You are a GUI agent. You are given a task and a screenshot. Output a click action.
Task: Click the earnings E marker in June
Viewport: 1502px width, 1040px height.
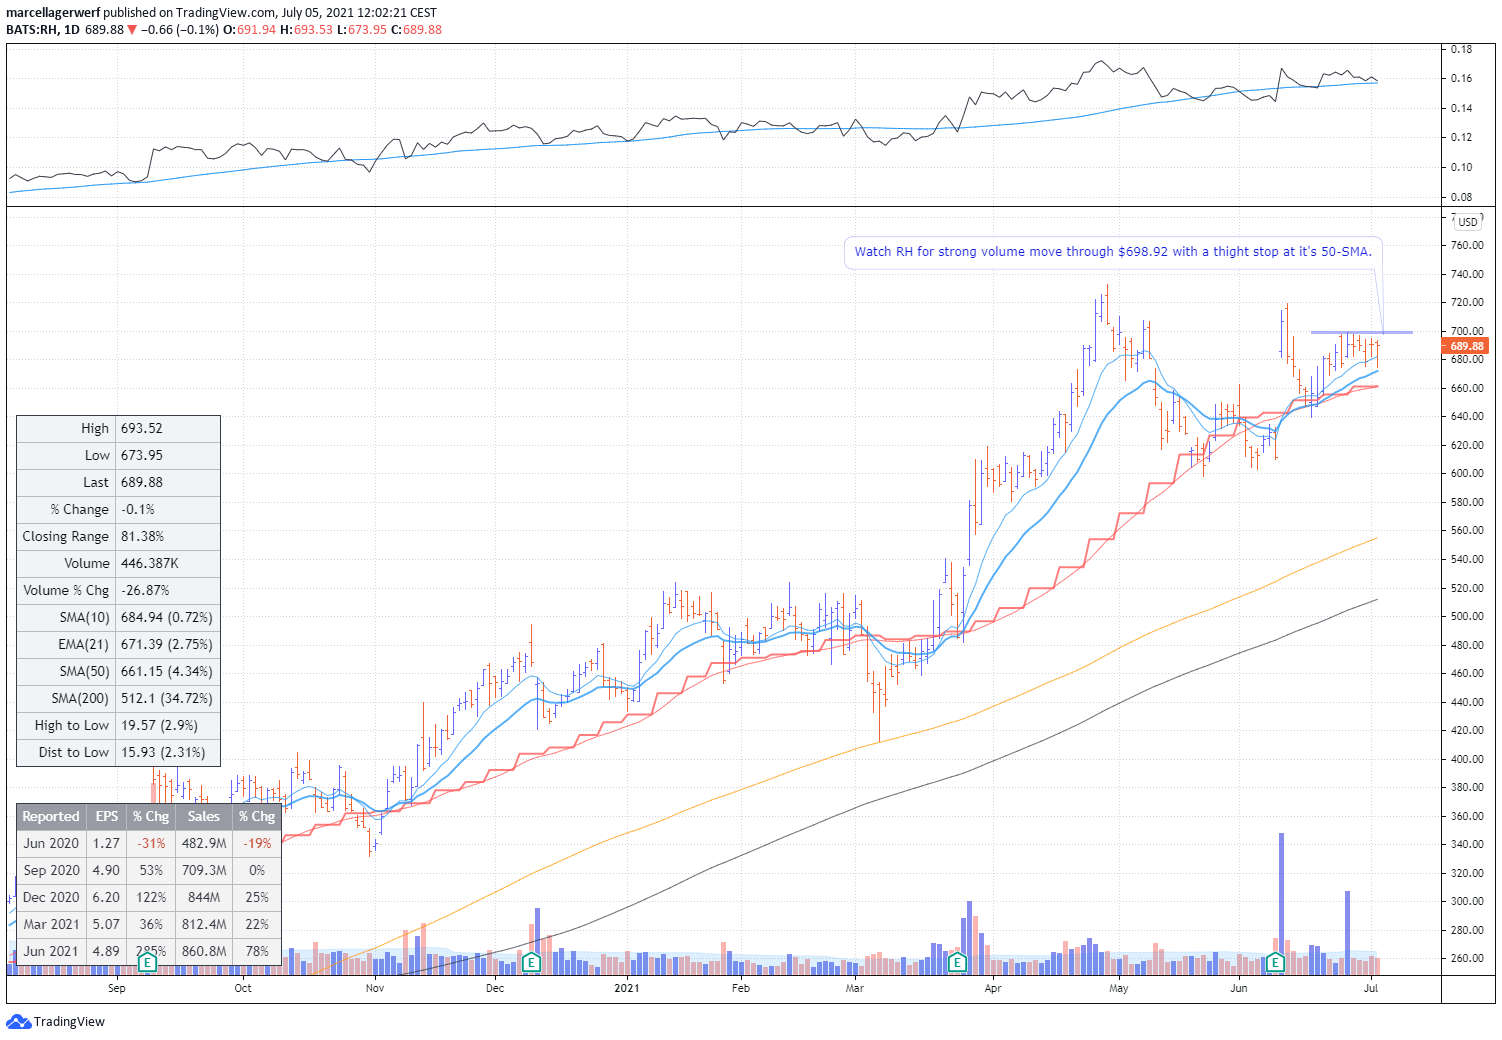[1275, 963]
